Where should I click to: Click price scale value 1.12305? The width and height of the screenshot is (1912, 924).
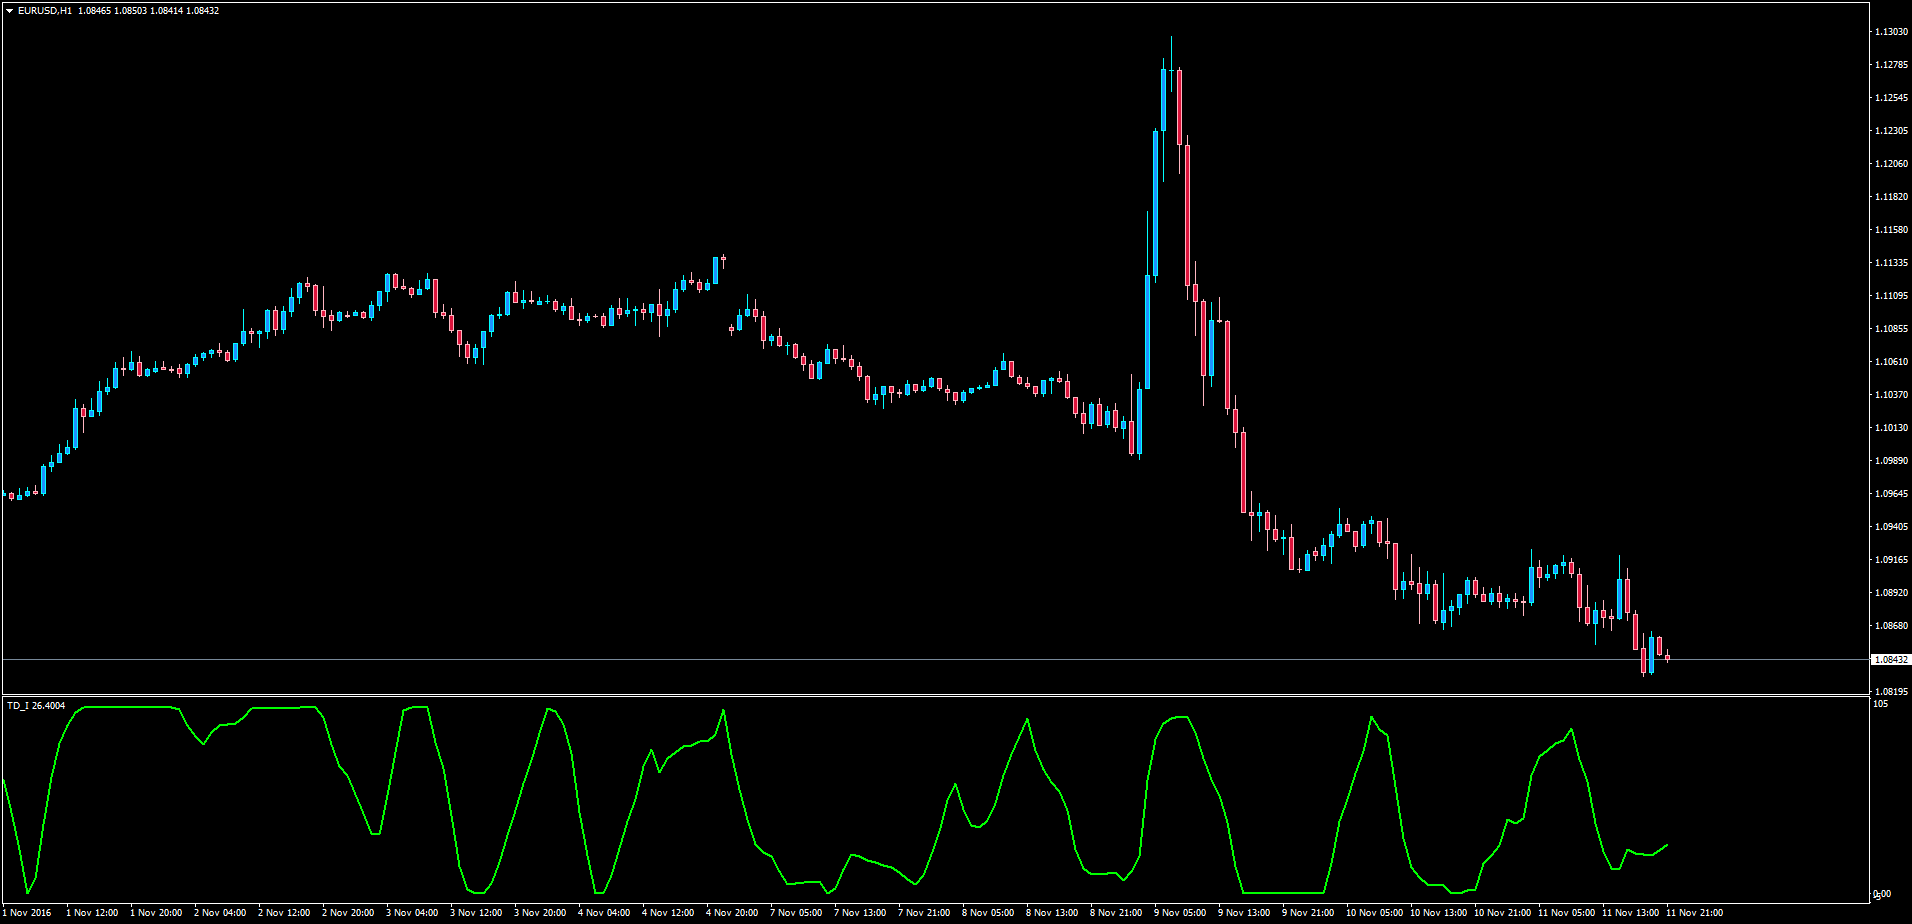click(x=1892, y=131)
